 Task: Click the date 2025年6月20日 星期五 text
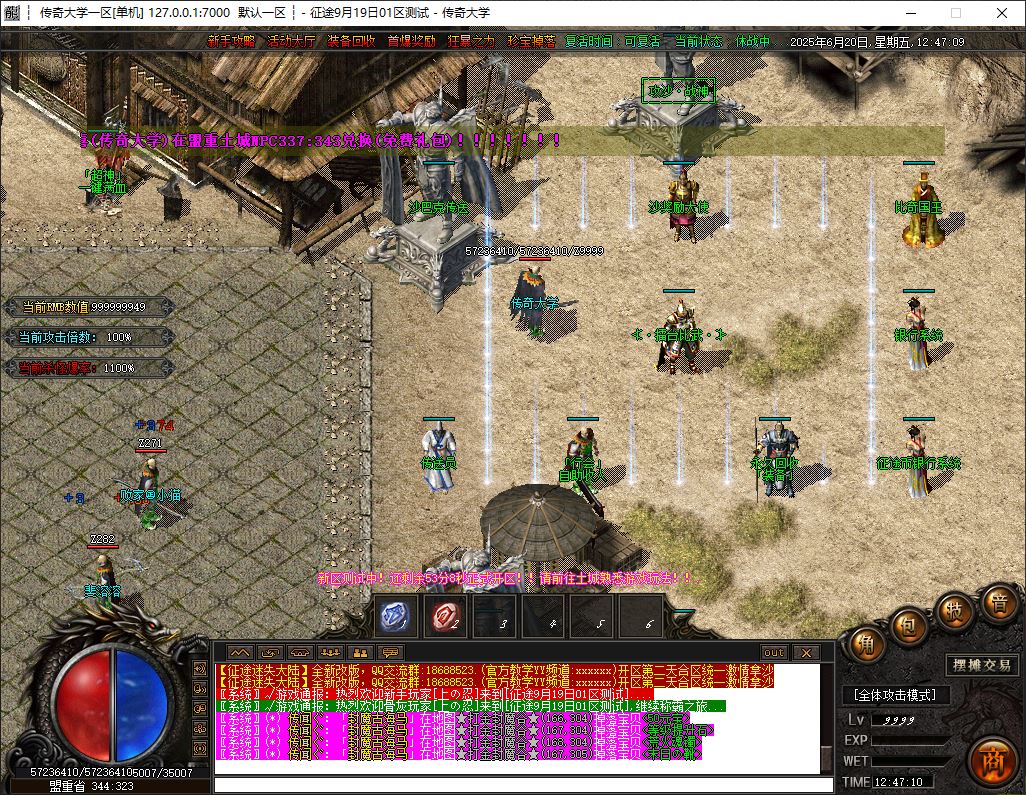point(851,42)
